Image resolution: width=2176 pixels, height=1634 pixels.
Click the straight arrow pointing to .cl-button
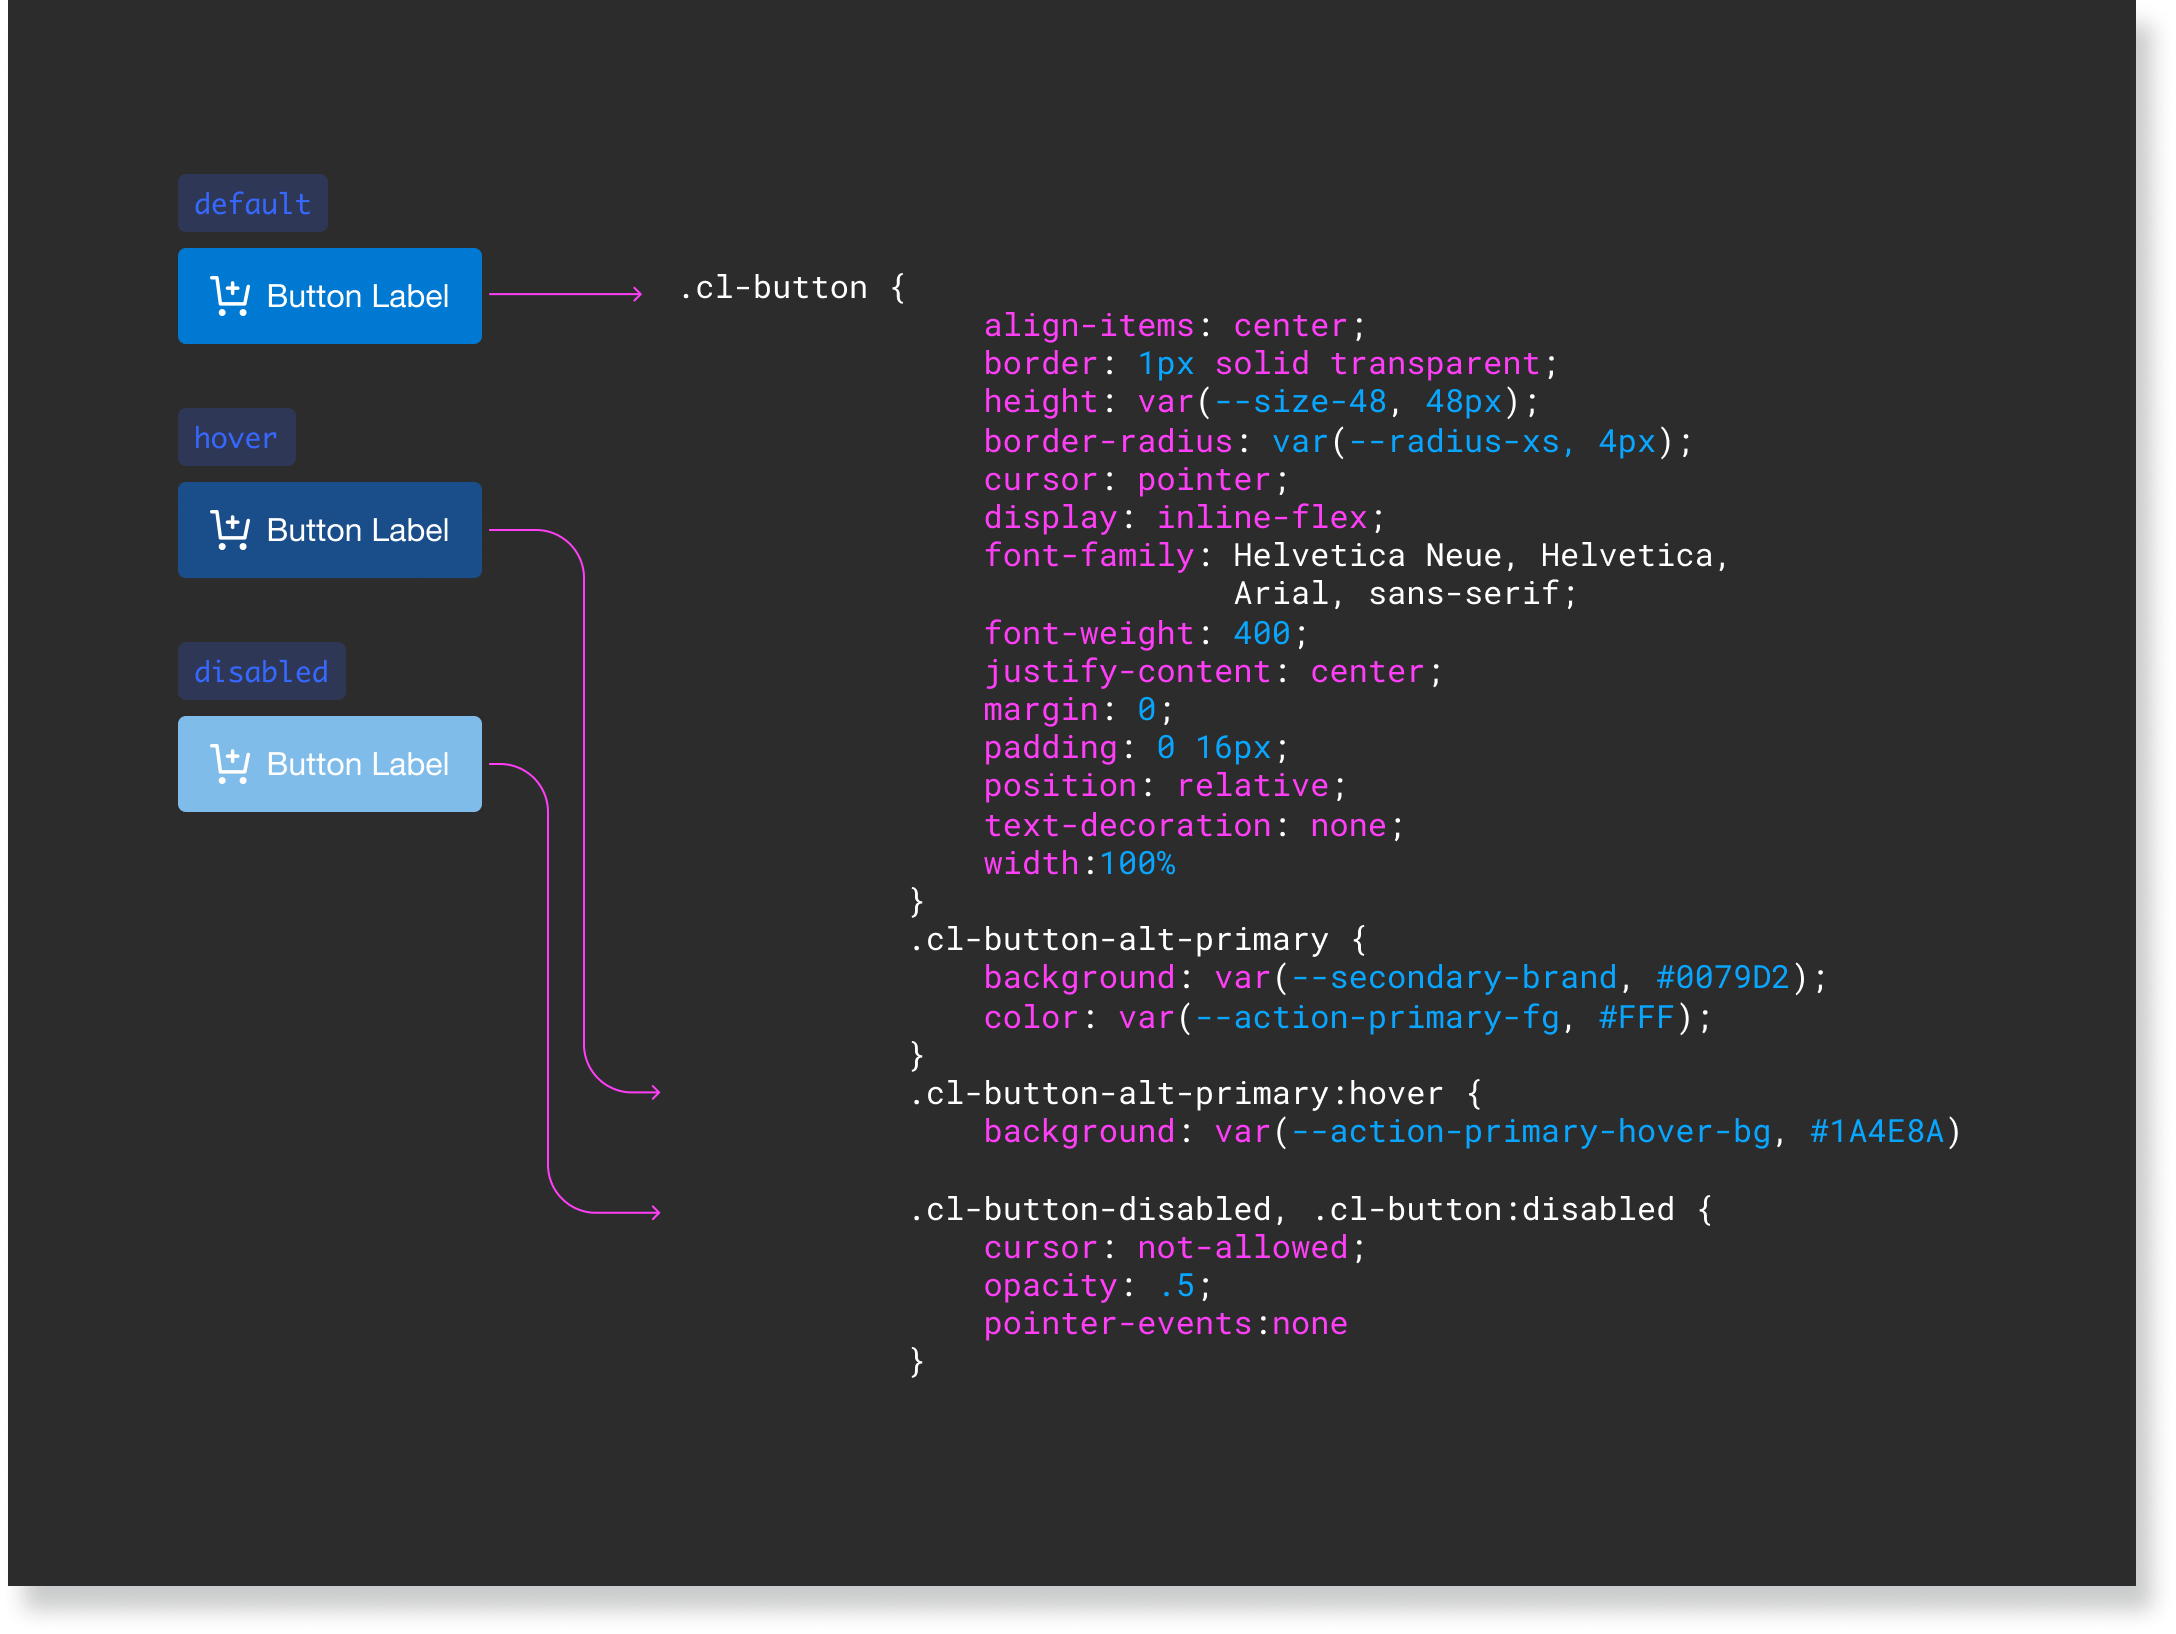565,294
